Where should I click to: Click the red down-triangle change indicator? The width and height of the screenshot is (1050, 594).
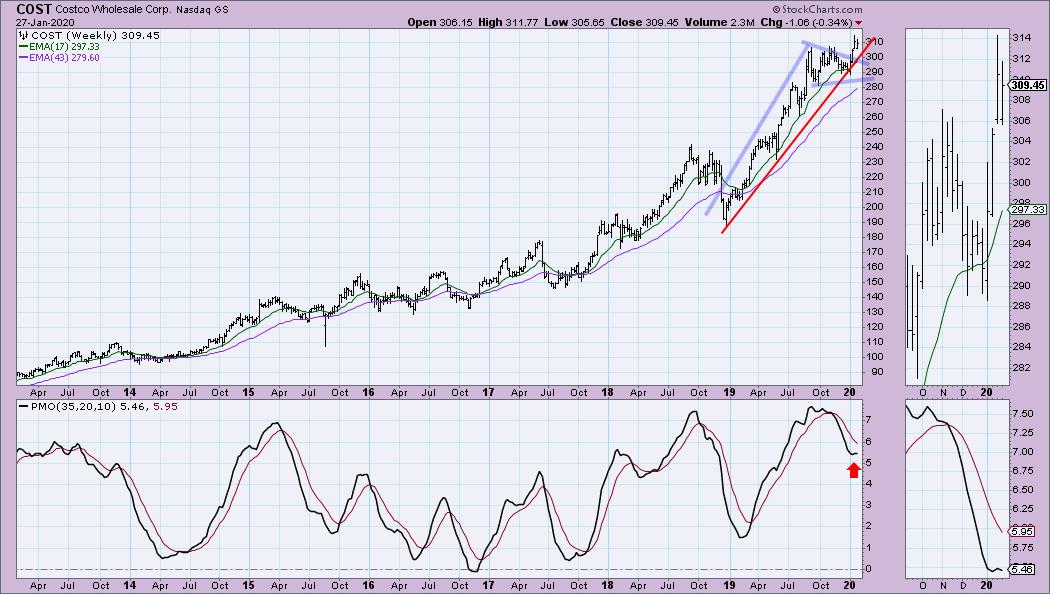[x=858, y=23]
